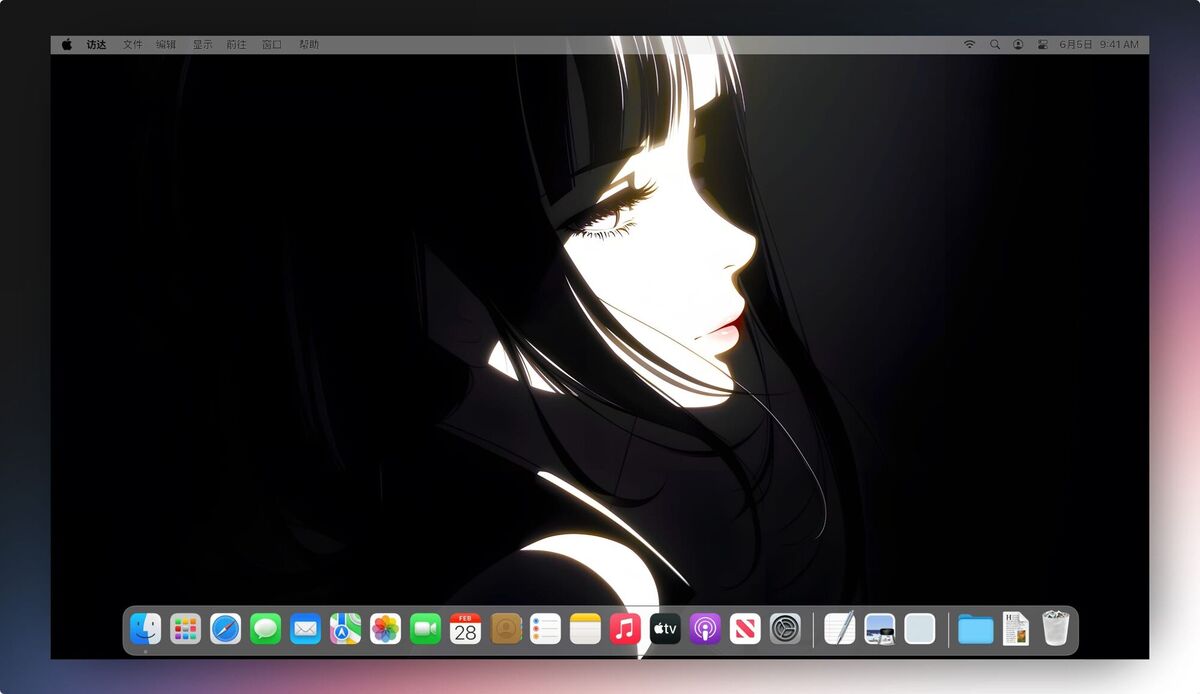Image resolution: width=1200 pixels, height=694 pixels.
Task: Open Launchpad in the dock
Action: pos(185,629)
